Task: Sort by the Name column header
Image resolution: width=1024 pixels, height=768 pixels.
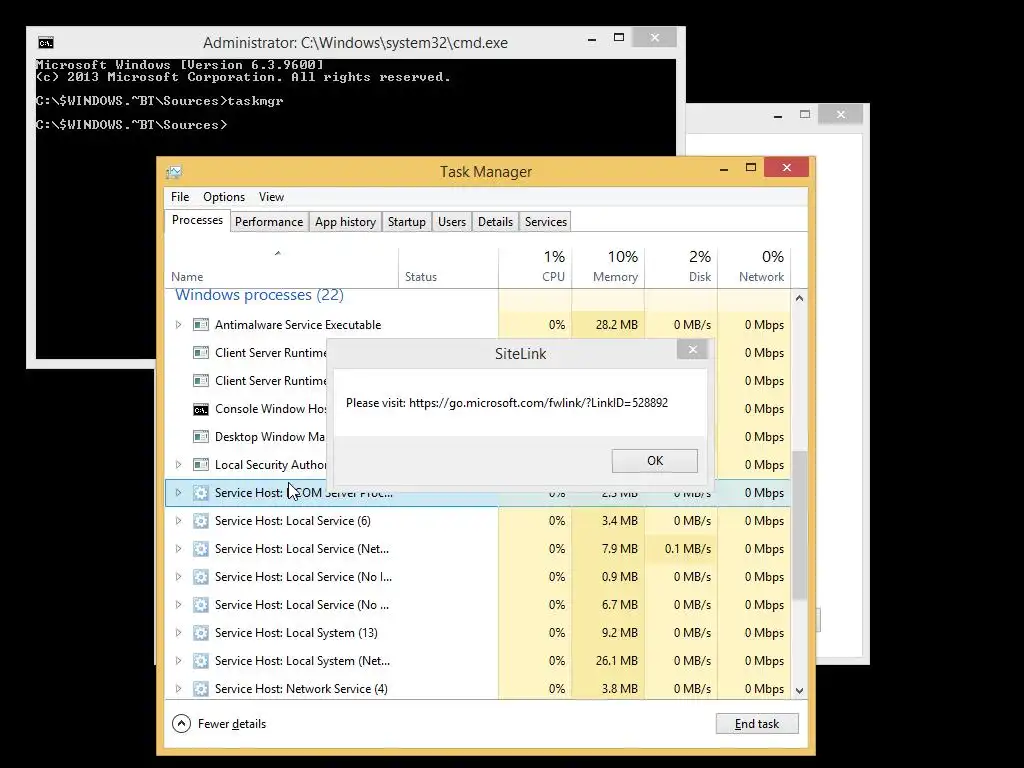Action: click(281, 268)
